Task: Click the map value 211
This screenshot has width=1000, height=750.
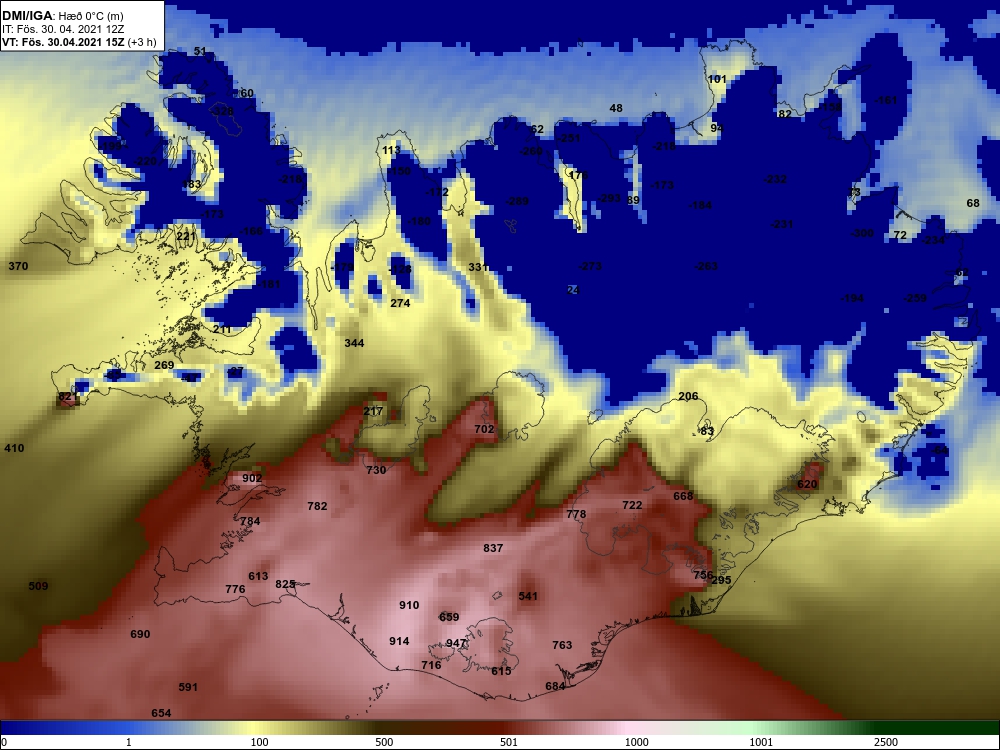Action: [x=222, y=330]
